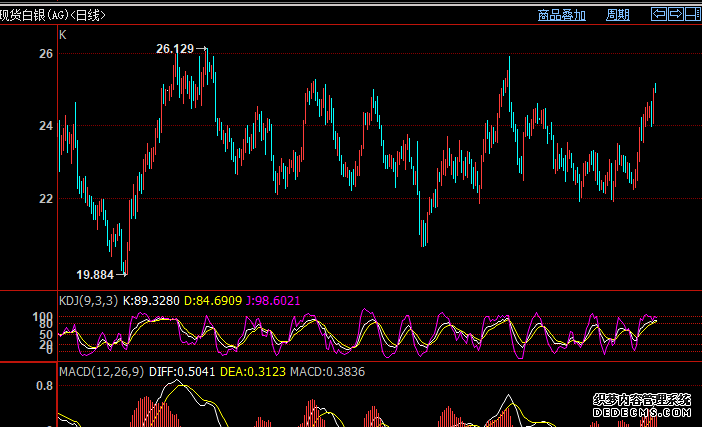Click the 现货白银(AG)<日线> title
Image resolution: width=702 pixels, height=427 pixels.
point(53,15)
